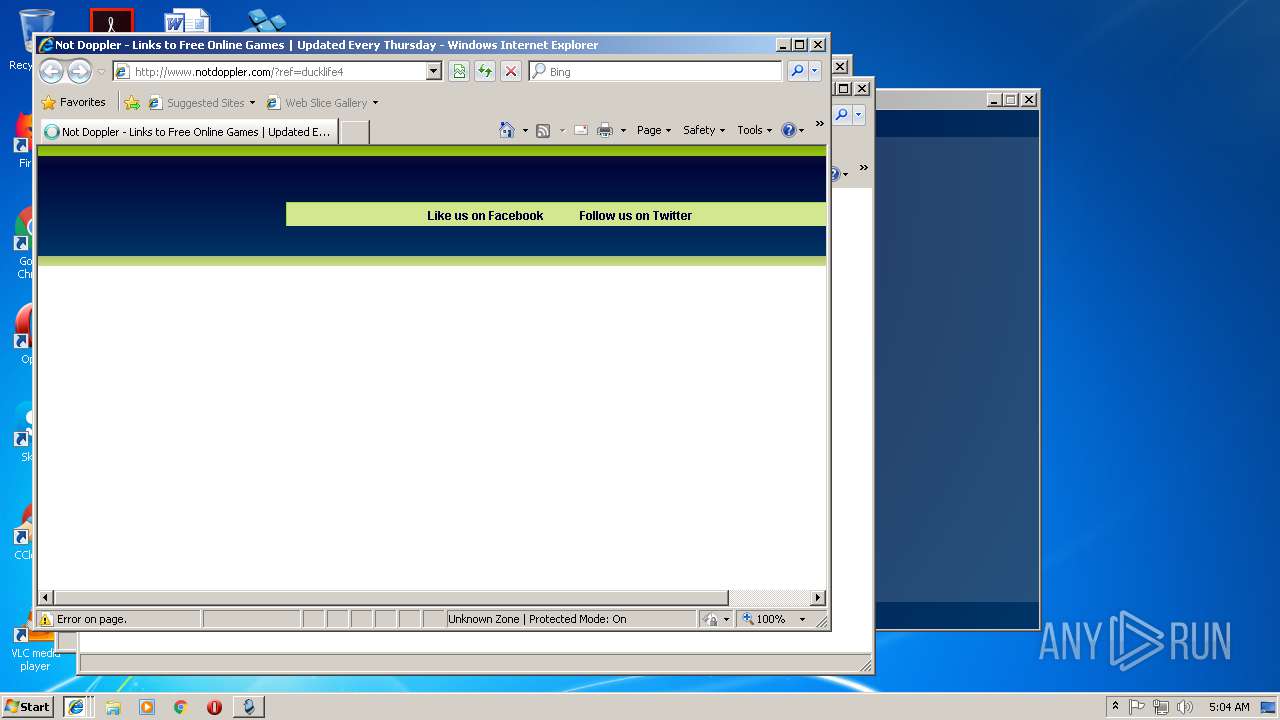1280x720 pixels.
Task: Click the network tray icon
Action: 1161,707
